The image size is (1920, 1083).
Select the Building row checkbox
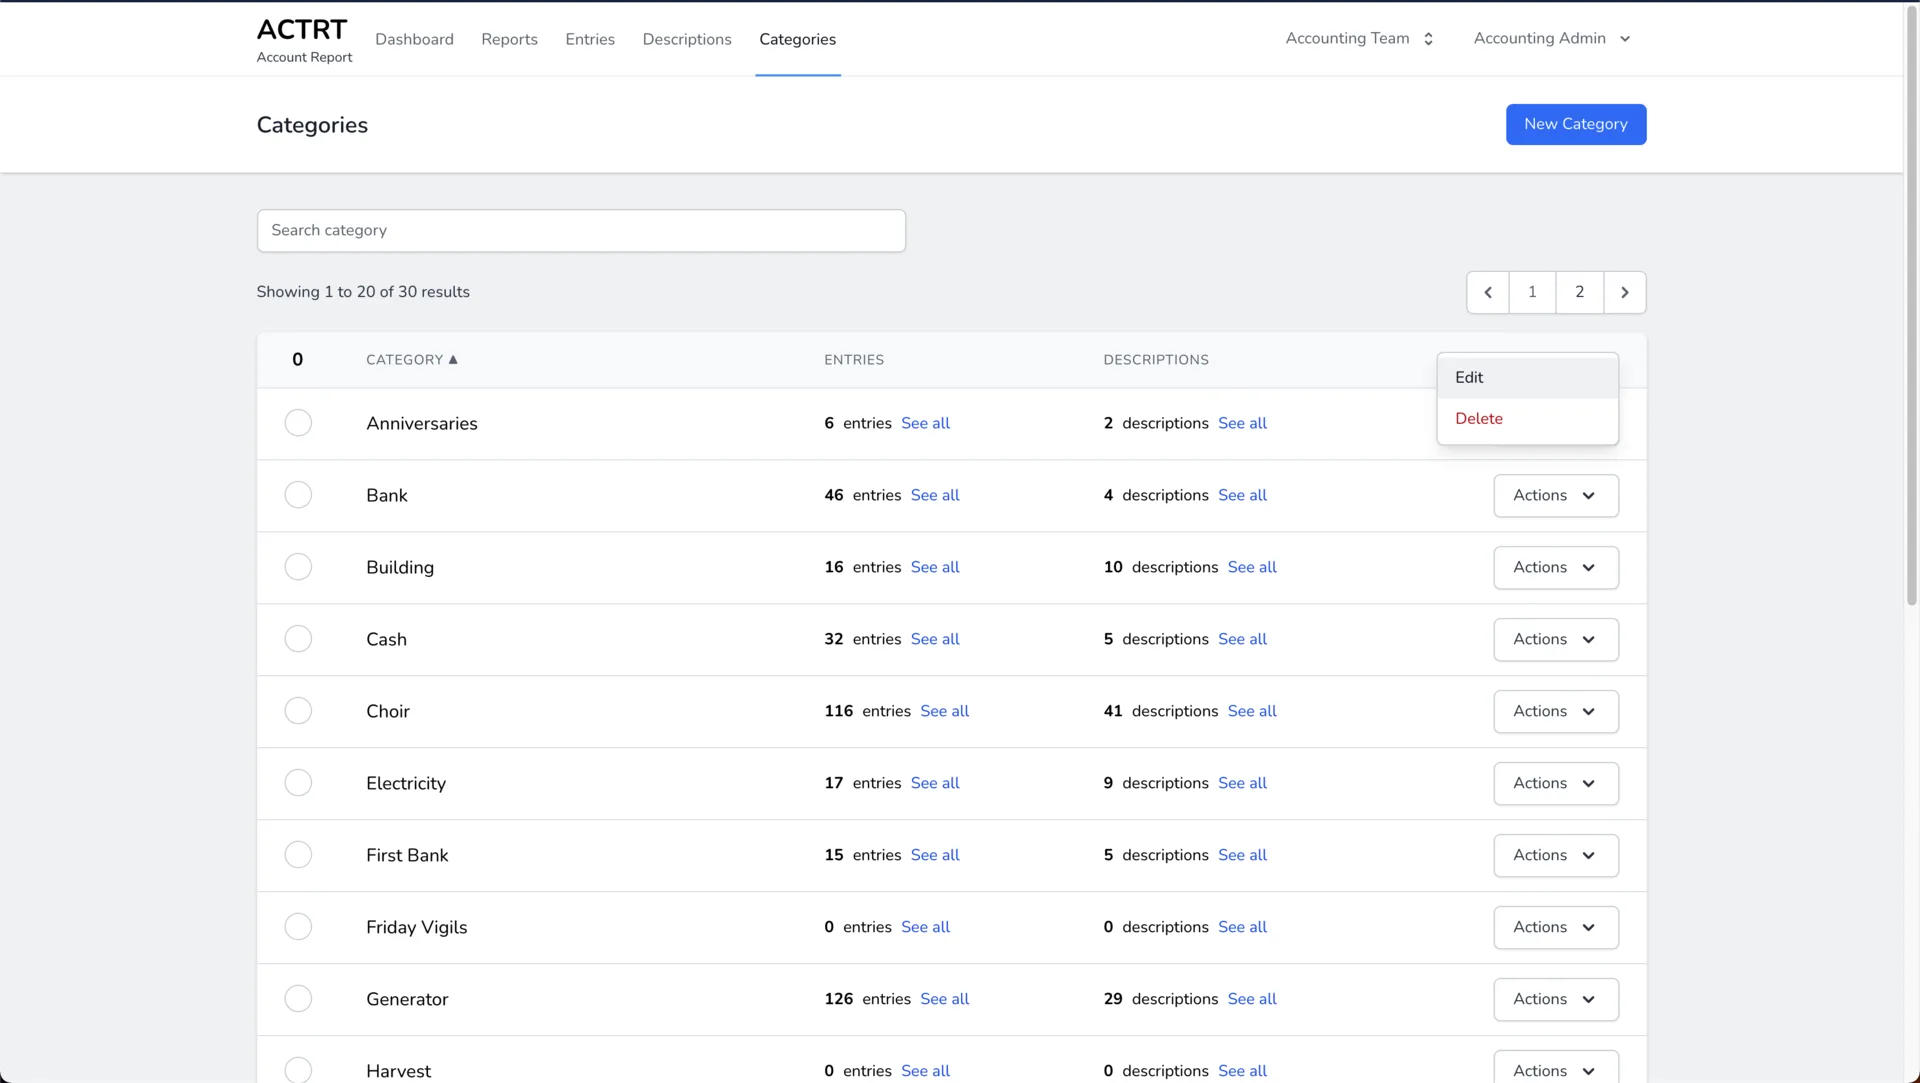click(298, 567)
